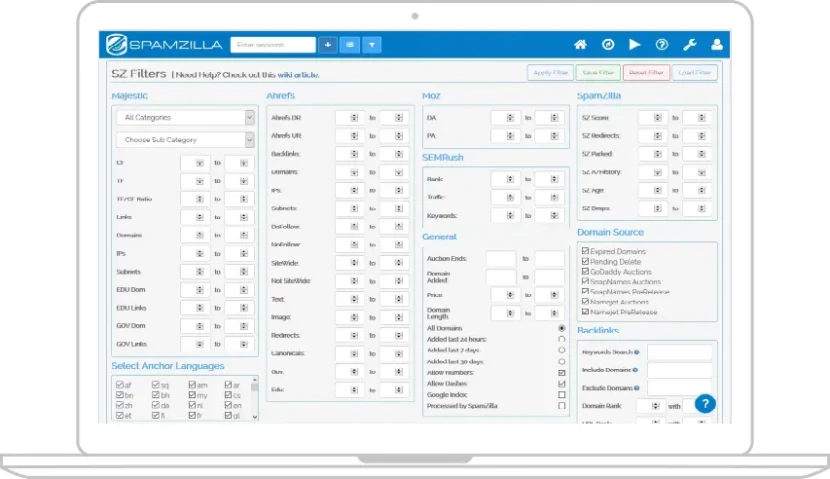Image resolution: width=830 pixels, height=479 pixels.
Task: Apply Filter button
Action: click(551, 73)
